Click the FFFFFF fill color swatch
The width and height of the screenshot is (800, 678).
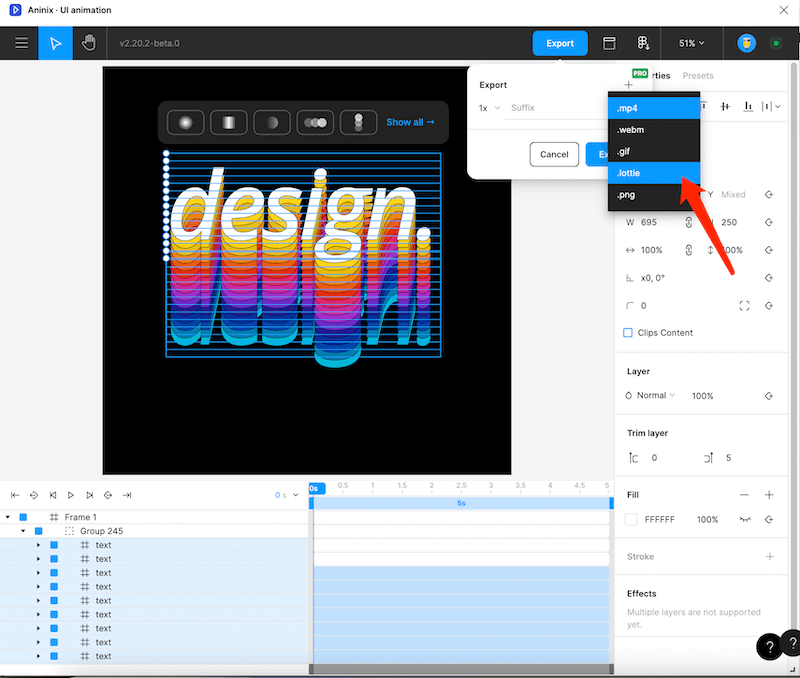631,520
